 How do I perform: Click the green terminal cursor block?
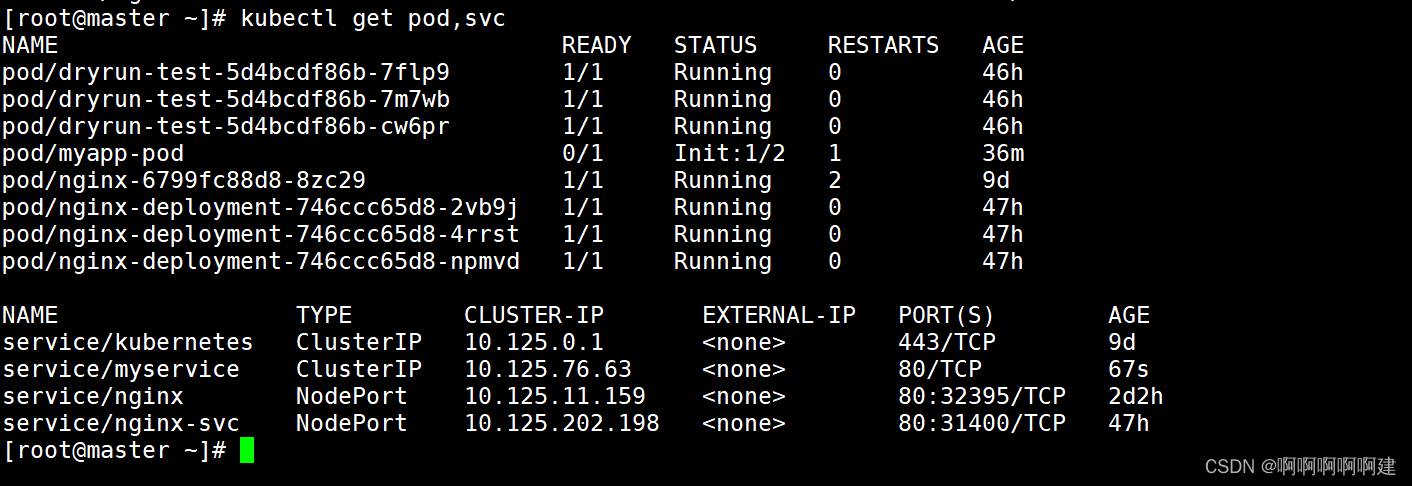(246, 451)
